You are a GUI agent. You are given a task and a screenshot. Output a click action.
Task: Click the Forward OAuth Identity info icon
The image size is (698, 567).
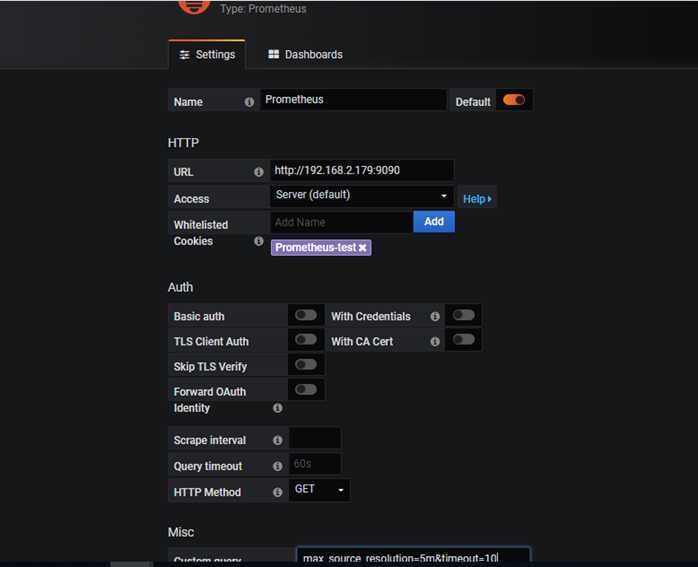pos(278,408)
